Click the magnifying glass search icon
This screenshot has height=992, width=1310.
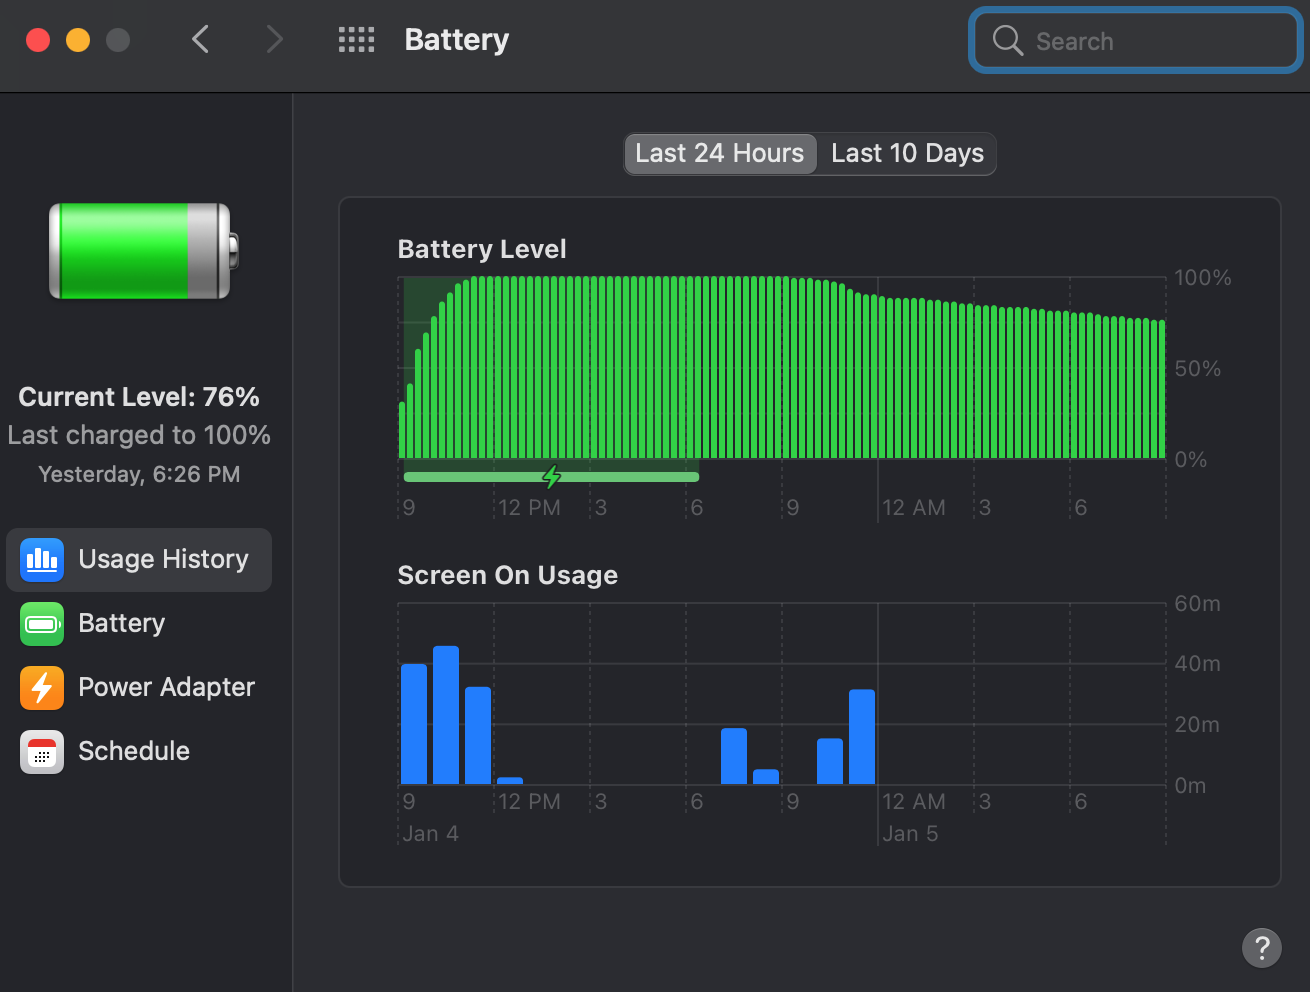(x=1007, y=40)
